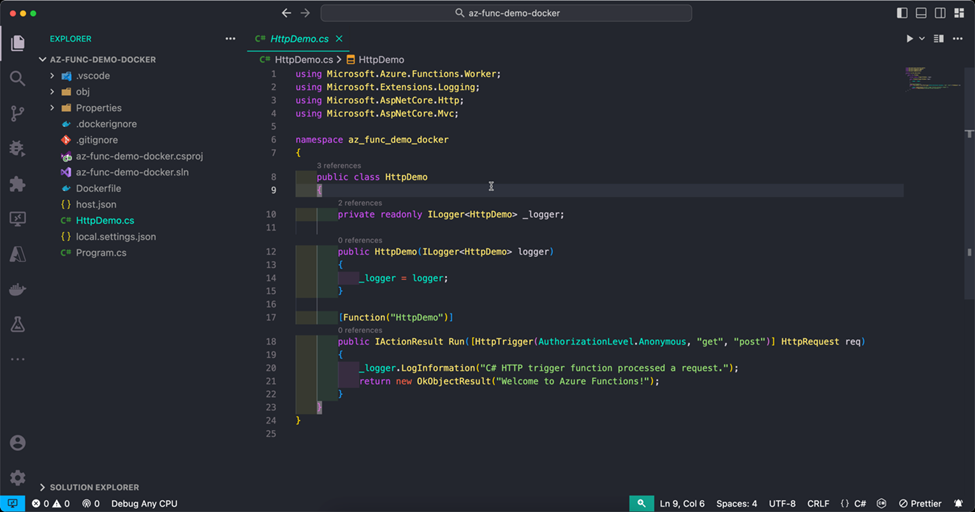
Task: Go to line via Ln 9, Col 6
Action: (x=682, y=503)
